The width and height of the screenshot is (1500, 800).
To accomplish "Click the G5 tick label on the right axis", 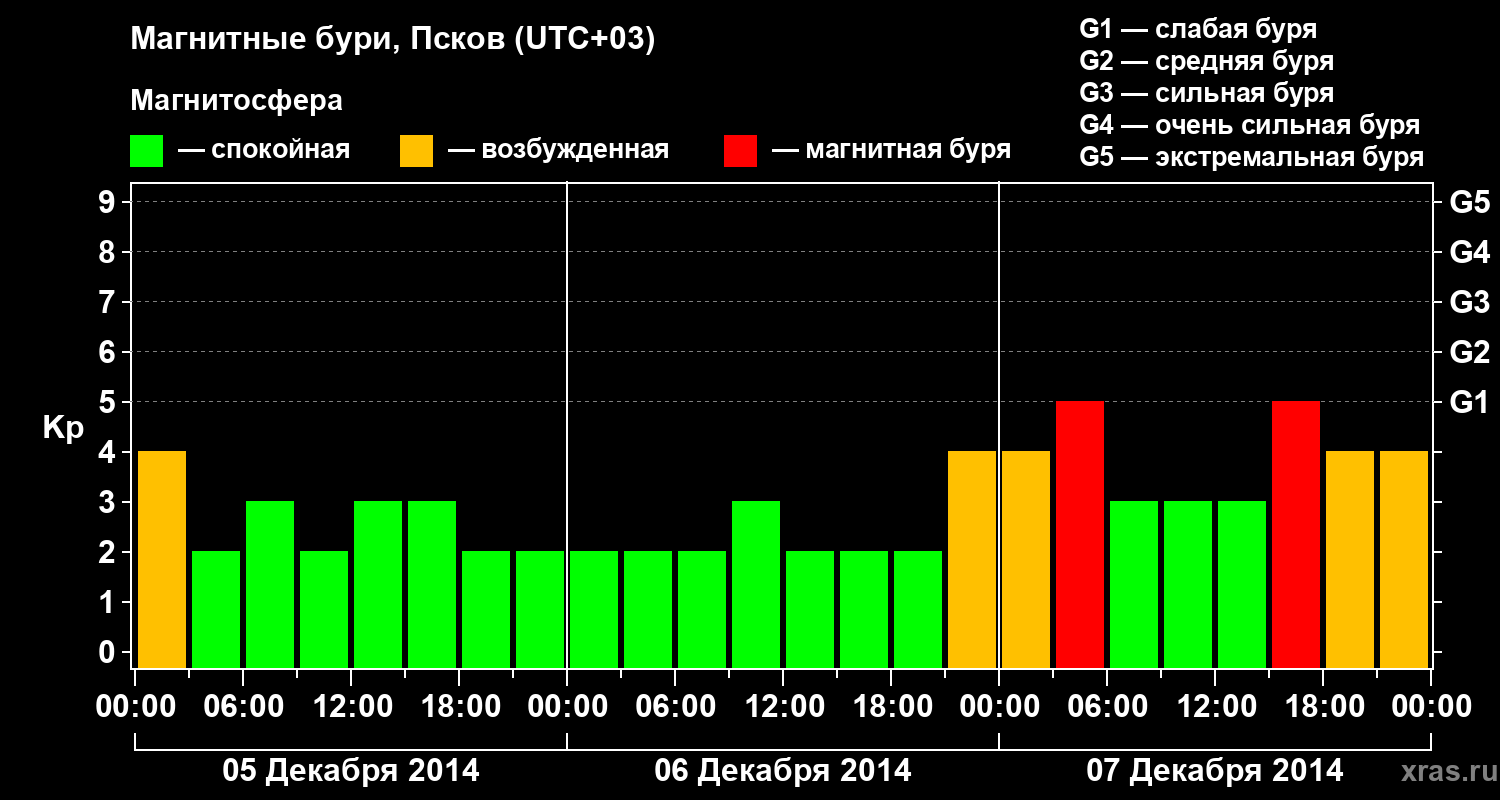I will point(1469,203).
